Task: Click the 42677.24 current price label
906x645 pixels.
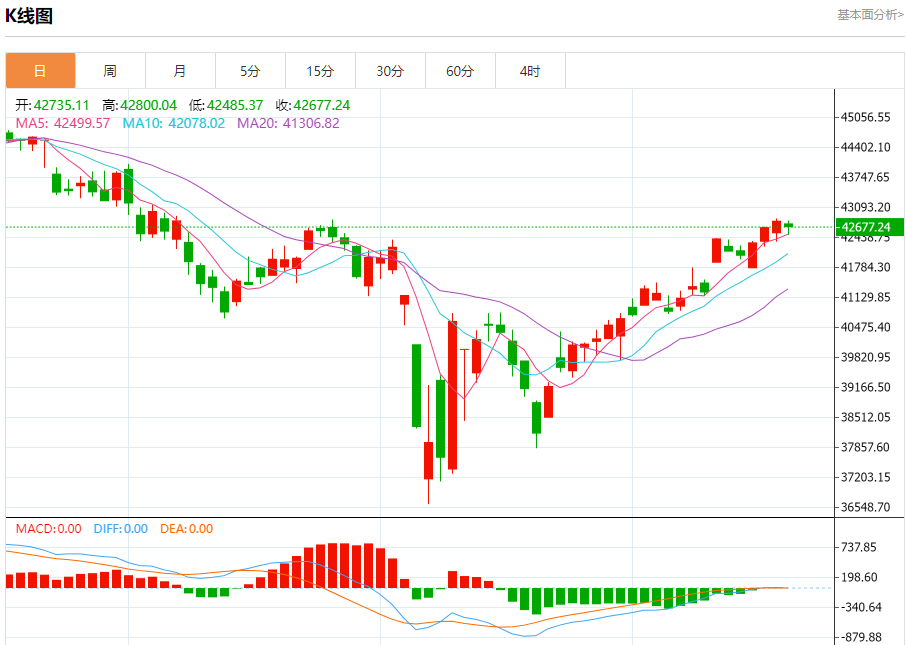Action: click(x=870, y=227)
